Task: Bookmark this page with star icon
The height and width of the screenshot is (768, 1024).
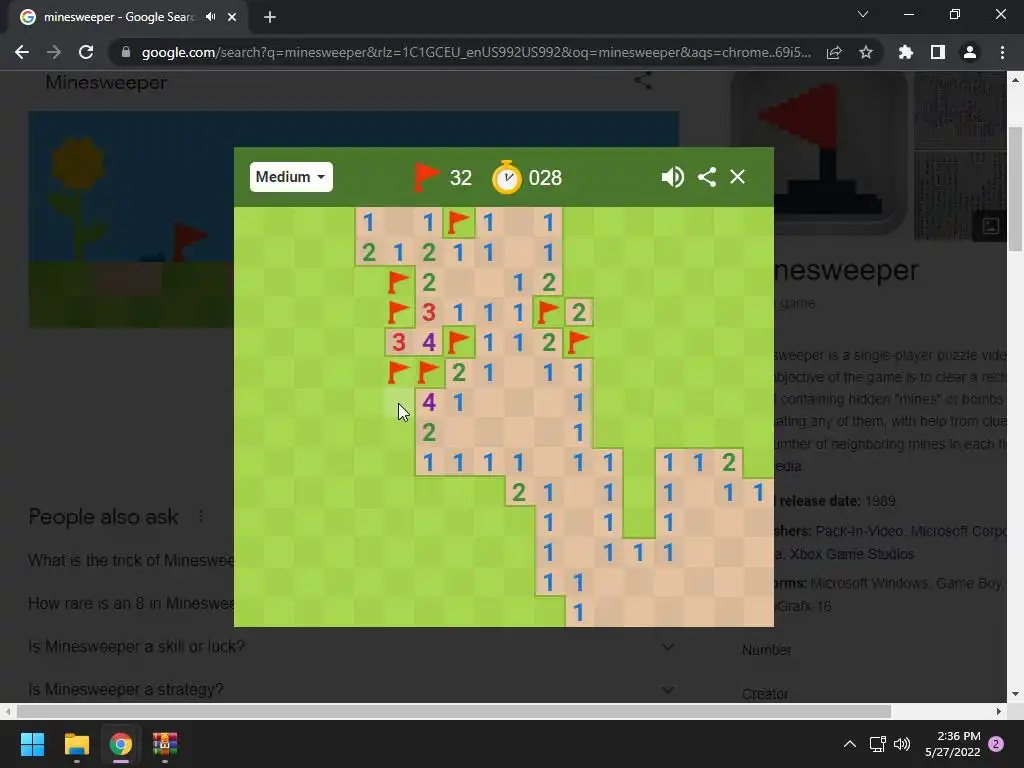Action: tap(866, 52)
